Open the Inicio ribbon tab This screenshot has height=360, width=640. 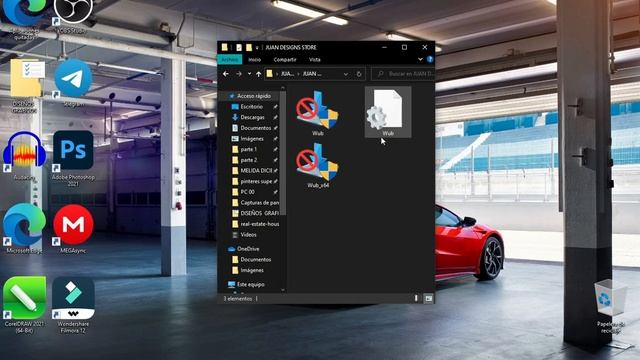(x=254, y=60)
